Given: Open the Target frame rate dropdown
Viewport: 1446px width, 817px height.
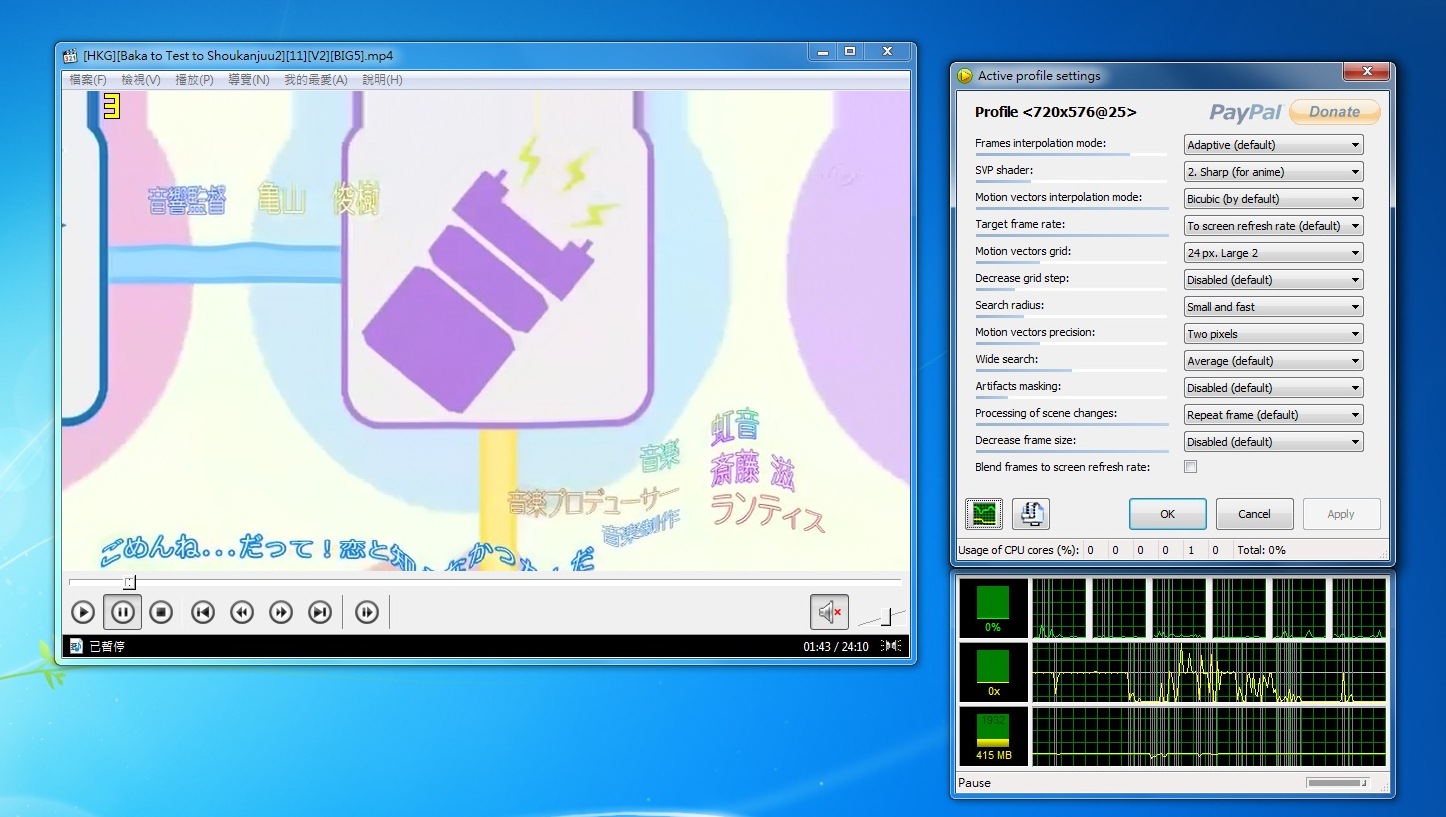Looking at the screenshot, I should [1273, 226].
